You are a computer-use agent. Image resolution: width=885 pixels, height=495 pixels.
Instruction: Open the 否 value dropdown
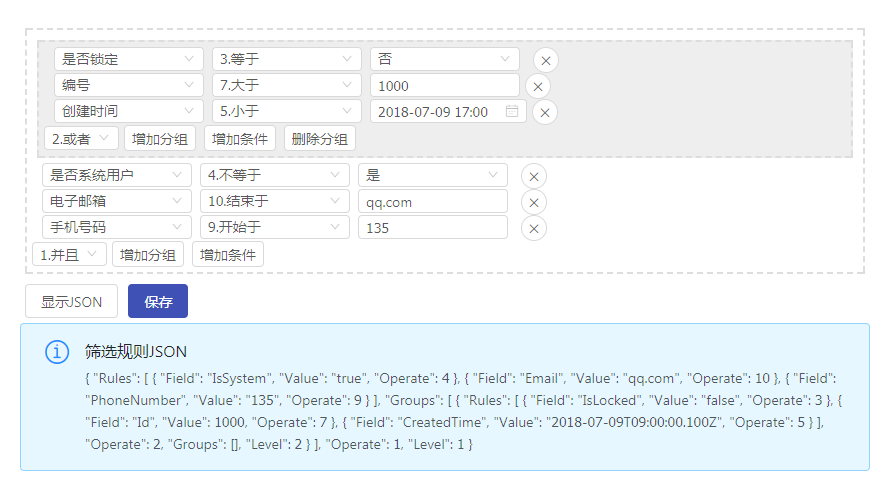[x=444, y=60]
